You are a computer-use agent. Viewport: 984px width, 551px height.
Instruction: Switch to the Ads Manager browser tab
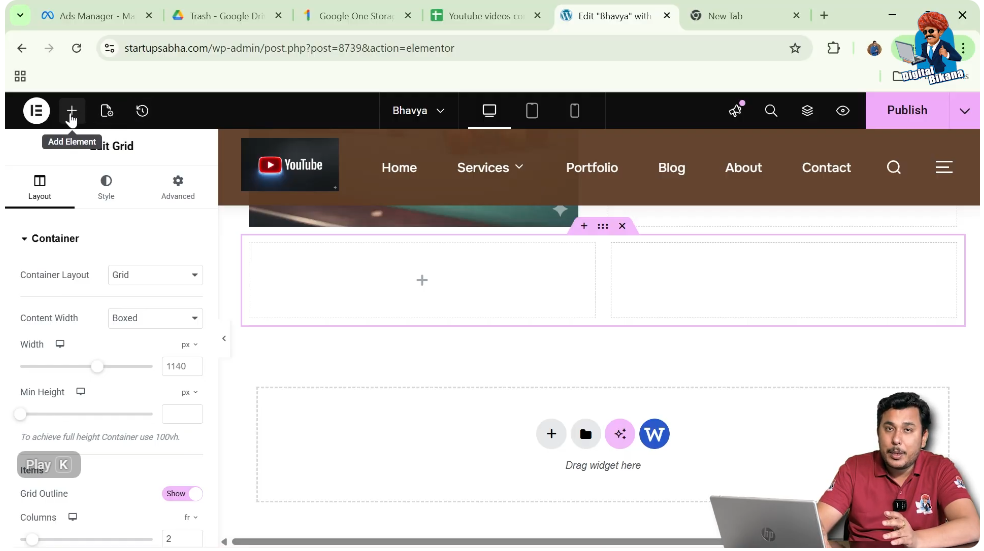(x=97, y=16)
